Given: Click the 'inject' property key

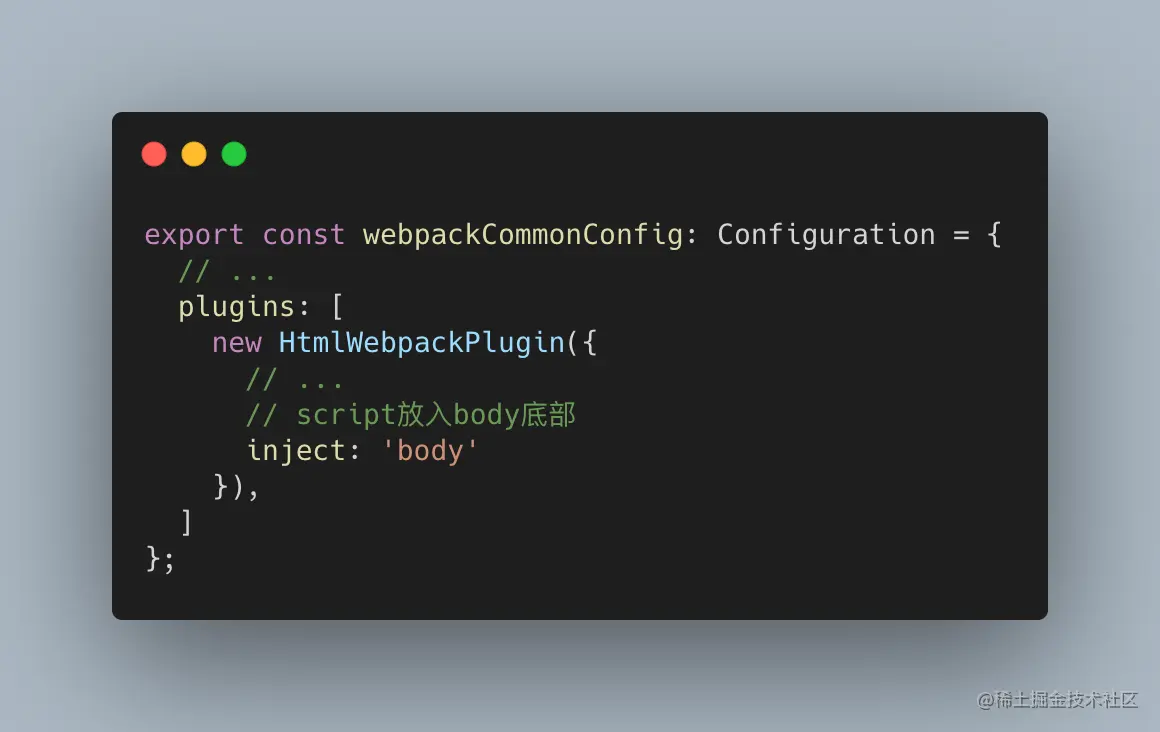Looking at the screenshot, I should click(x=296, y=451).
